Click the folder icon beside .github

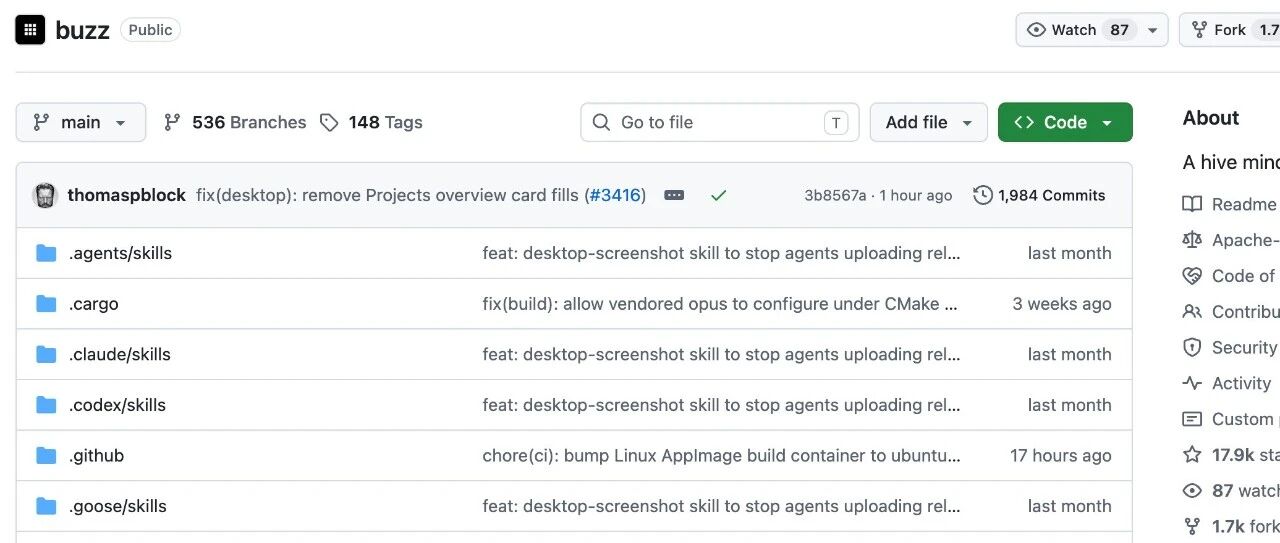click(x=46, y=455)
